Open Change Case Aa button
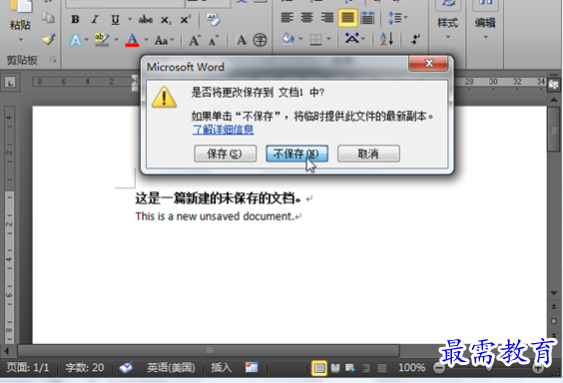Image resolution: width=563 pixels, height=383 pixels. (162, 40)
